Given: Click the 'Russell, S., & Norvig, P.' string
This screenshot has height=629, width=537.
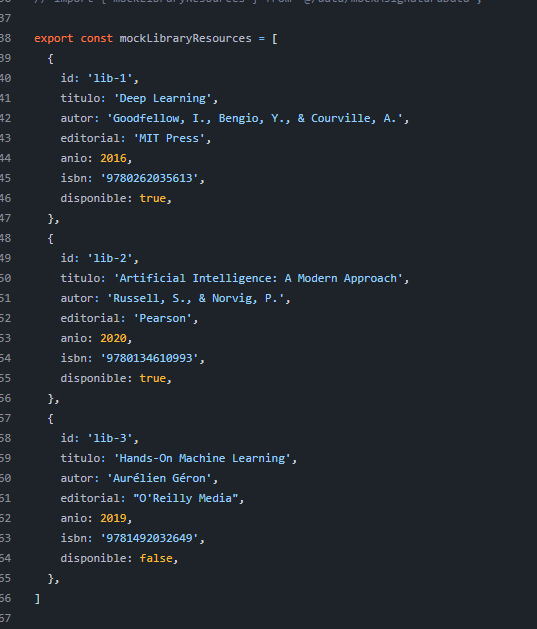Looking at the screenshot, I should (195, 298).
